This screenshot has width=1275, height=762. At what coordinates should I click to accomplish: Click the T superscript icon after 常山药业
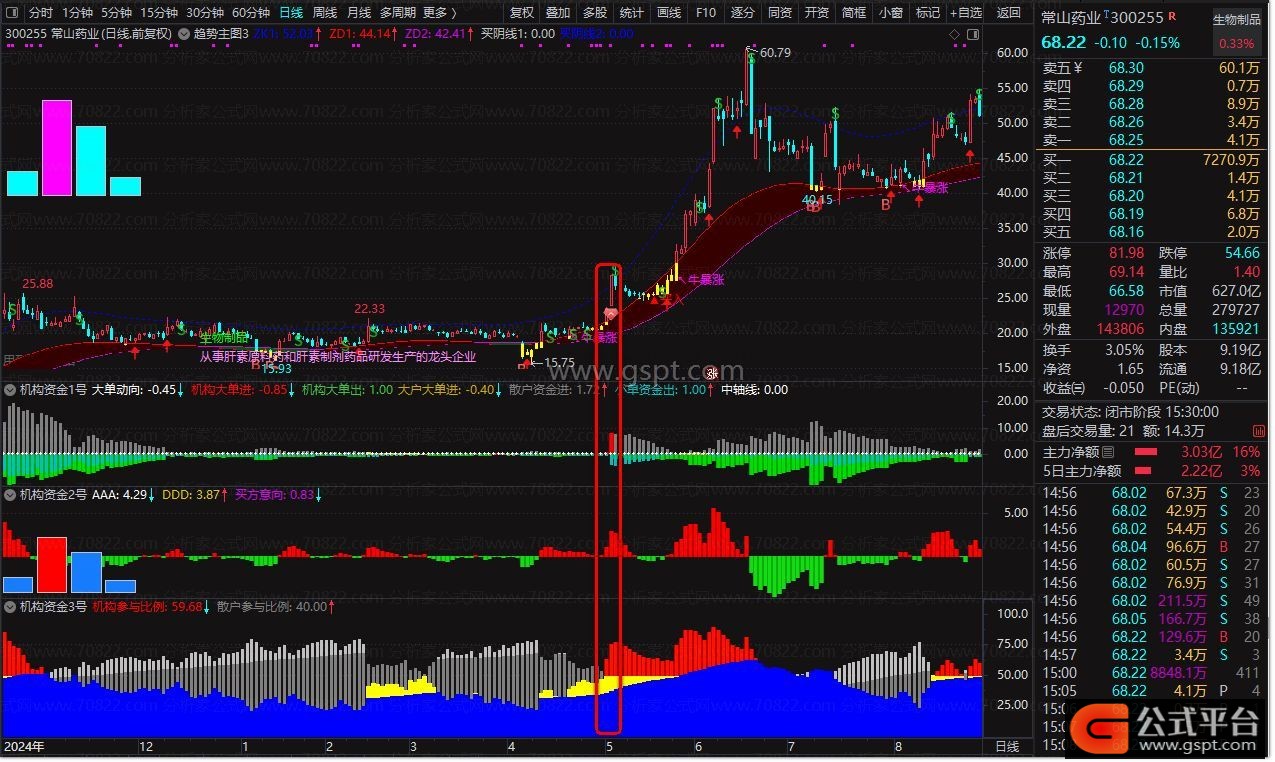pos(1107,15)
